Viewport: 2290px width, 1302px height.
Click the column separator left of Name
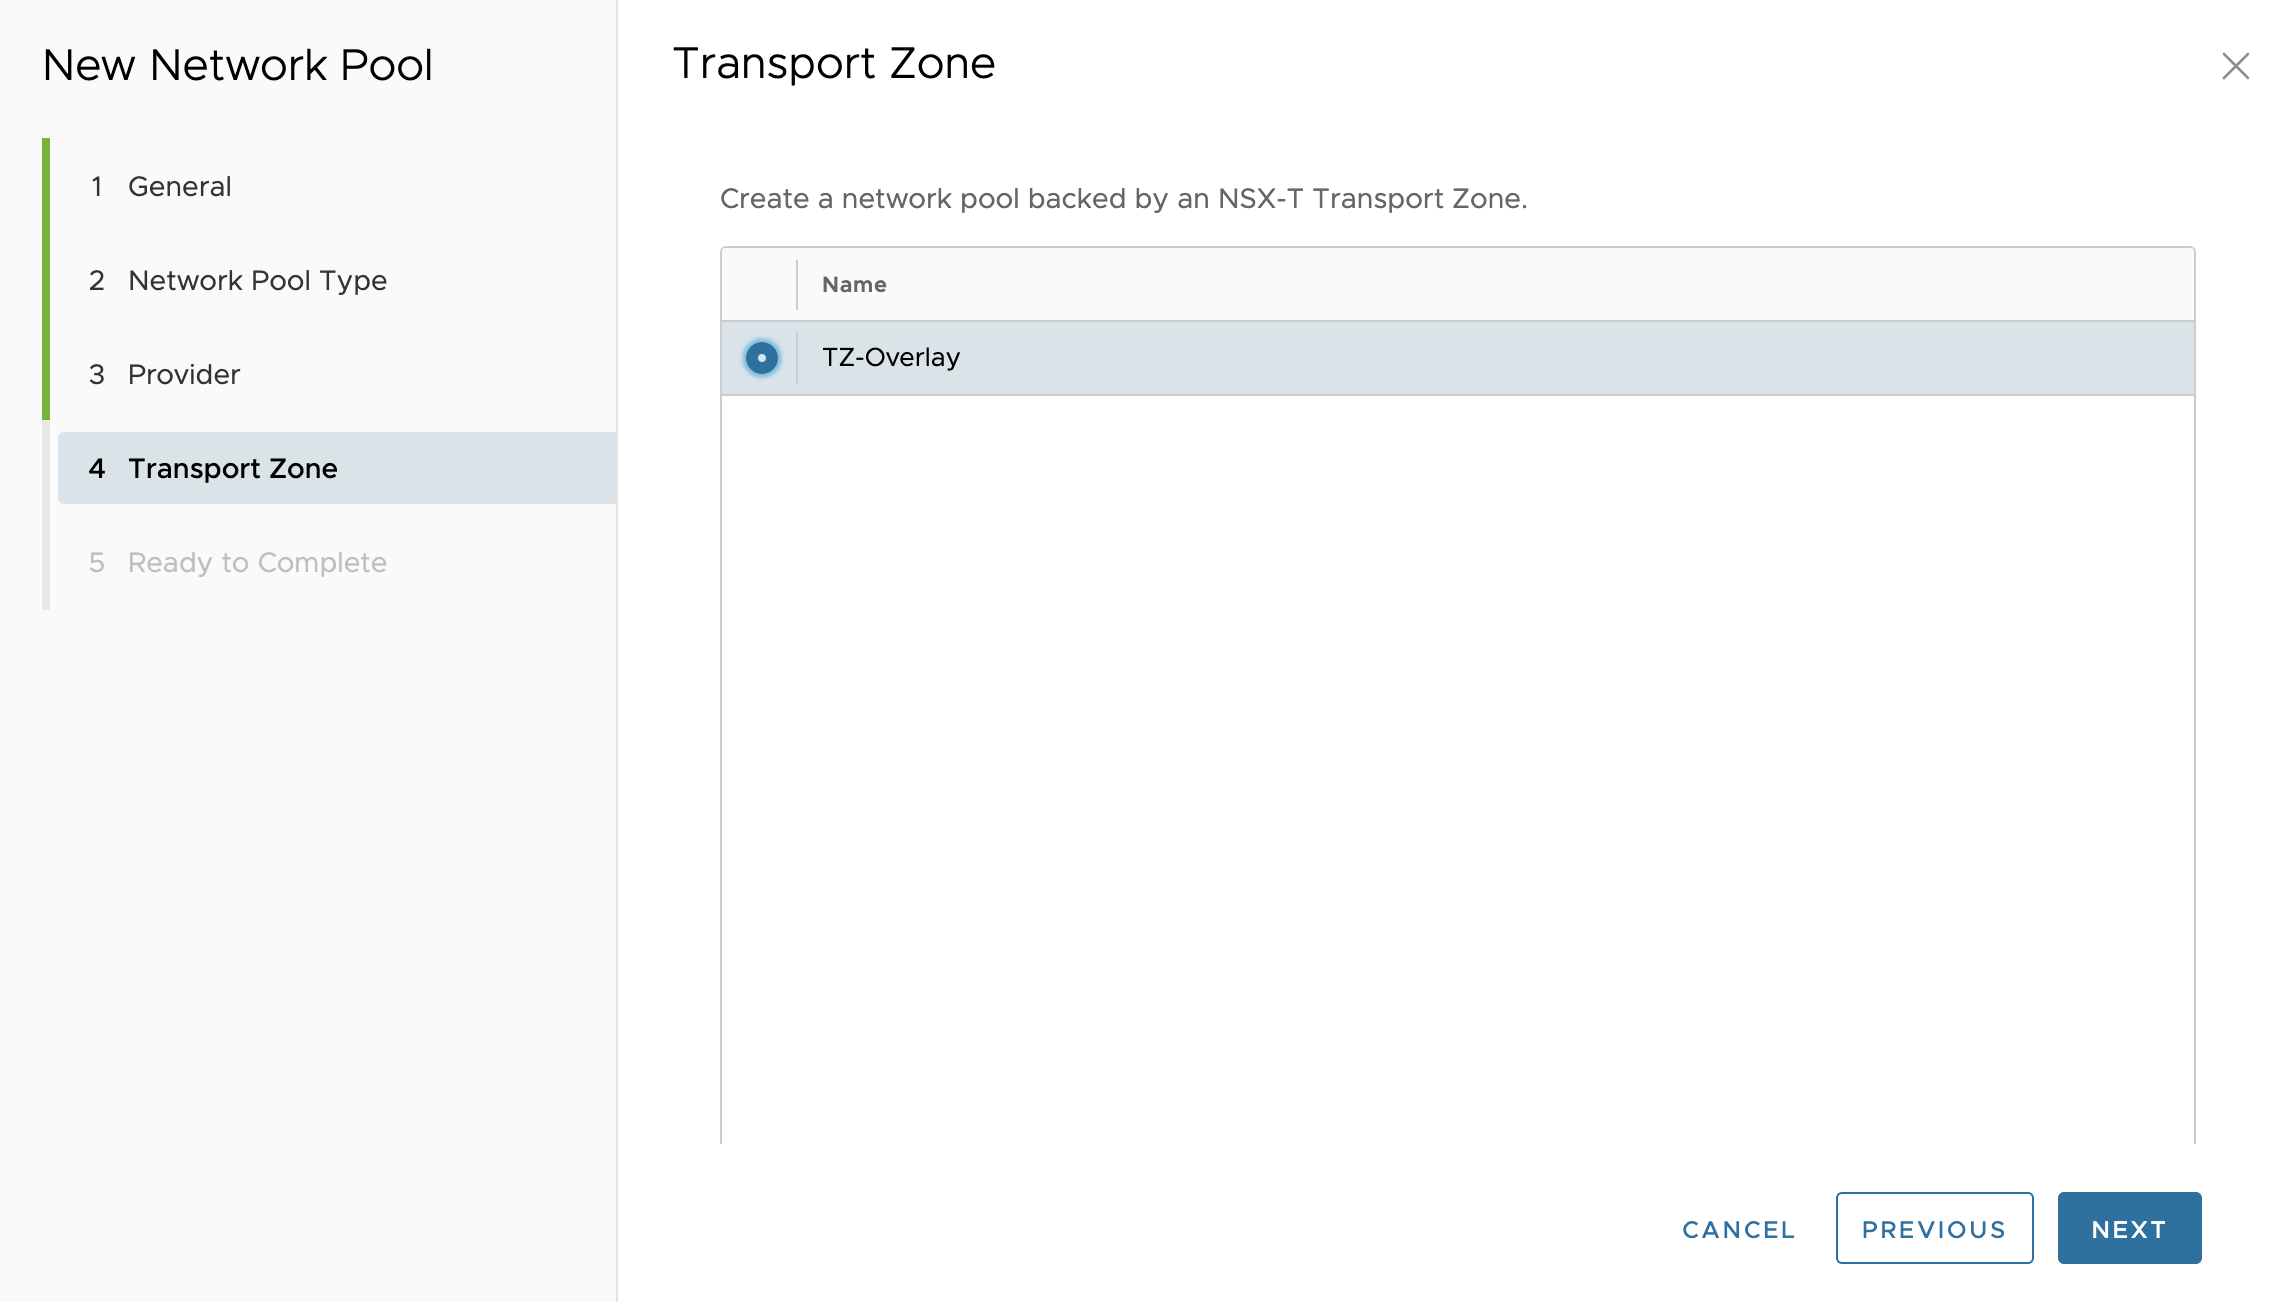point(797,285)
